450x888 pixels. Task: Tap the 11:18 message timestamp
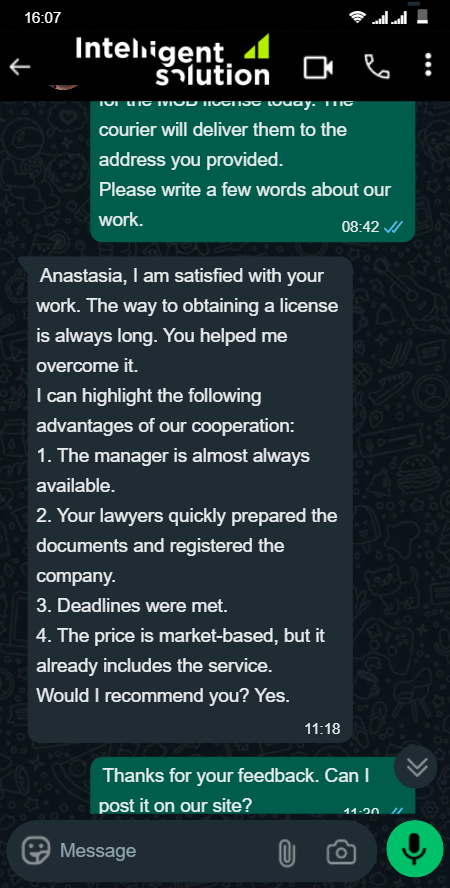coord(322,728)
